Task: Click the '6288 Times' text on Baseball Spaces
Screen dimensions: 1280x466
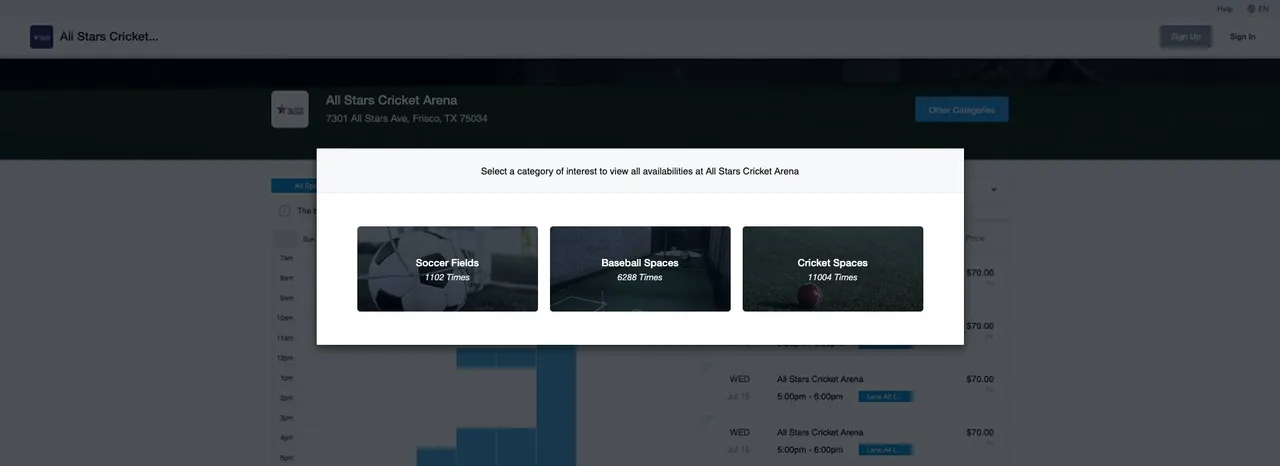Action: pos(640,277)
